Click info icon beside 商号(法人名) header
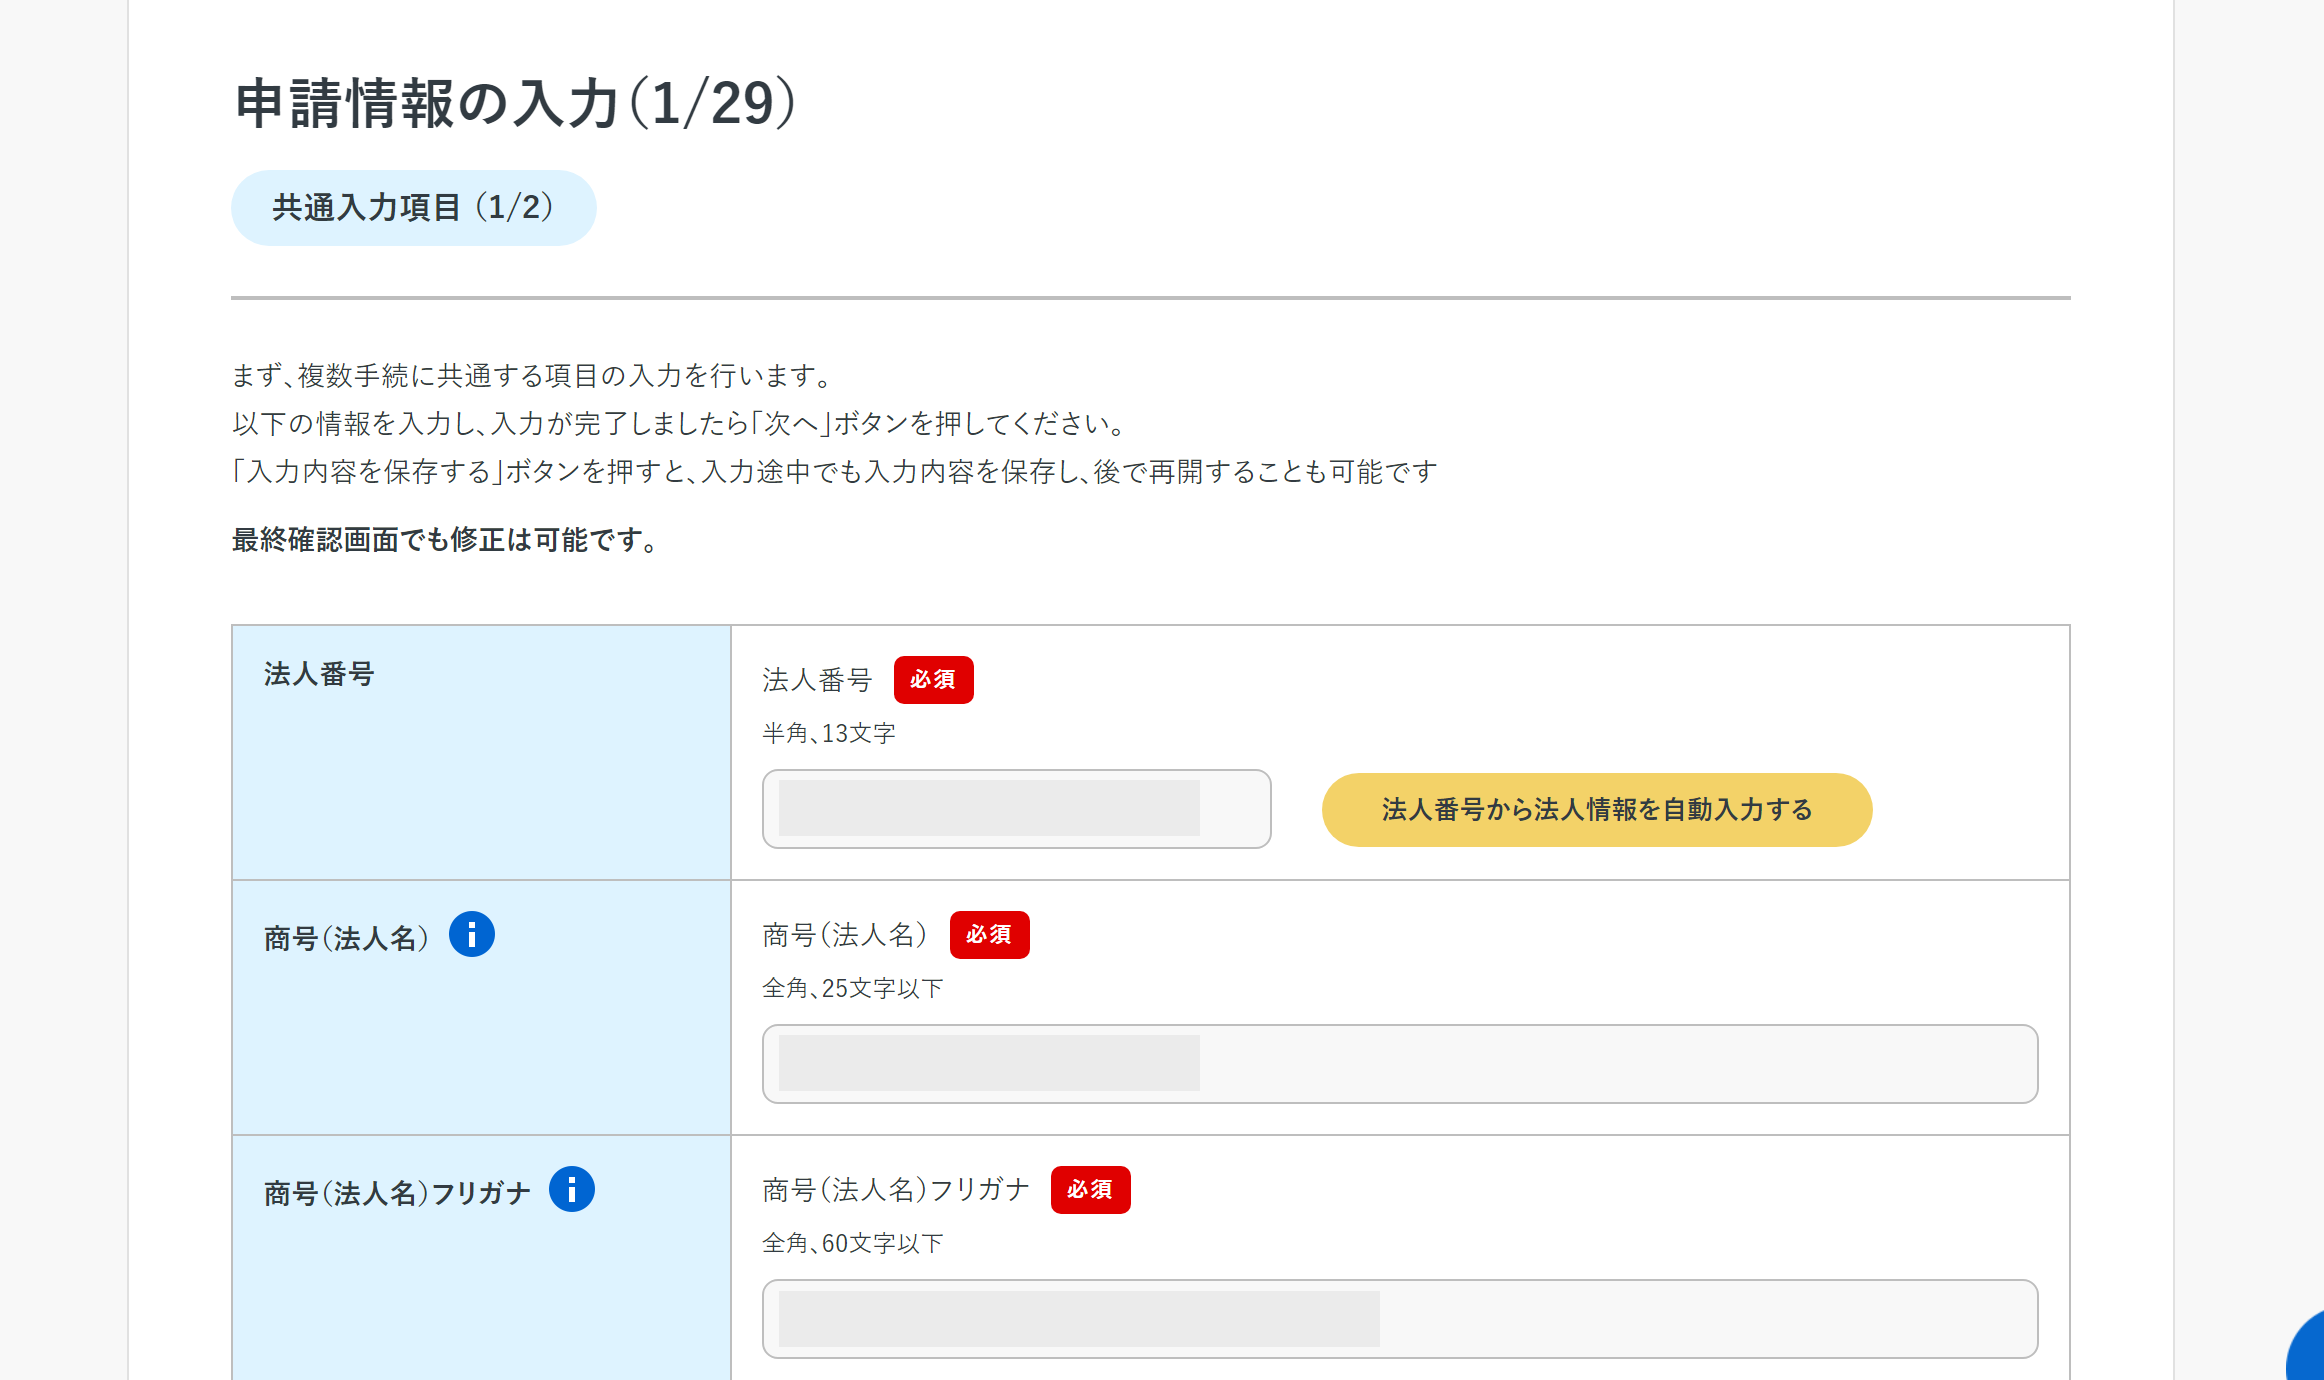Screen dimensions: 2324x1380 [471, 935]
